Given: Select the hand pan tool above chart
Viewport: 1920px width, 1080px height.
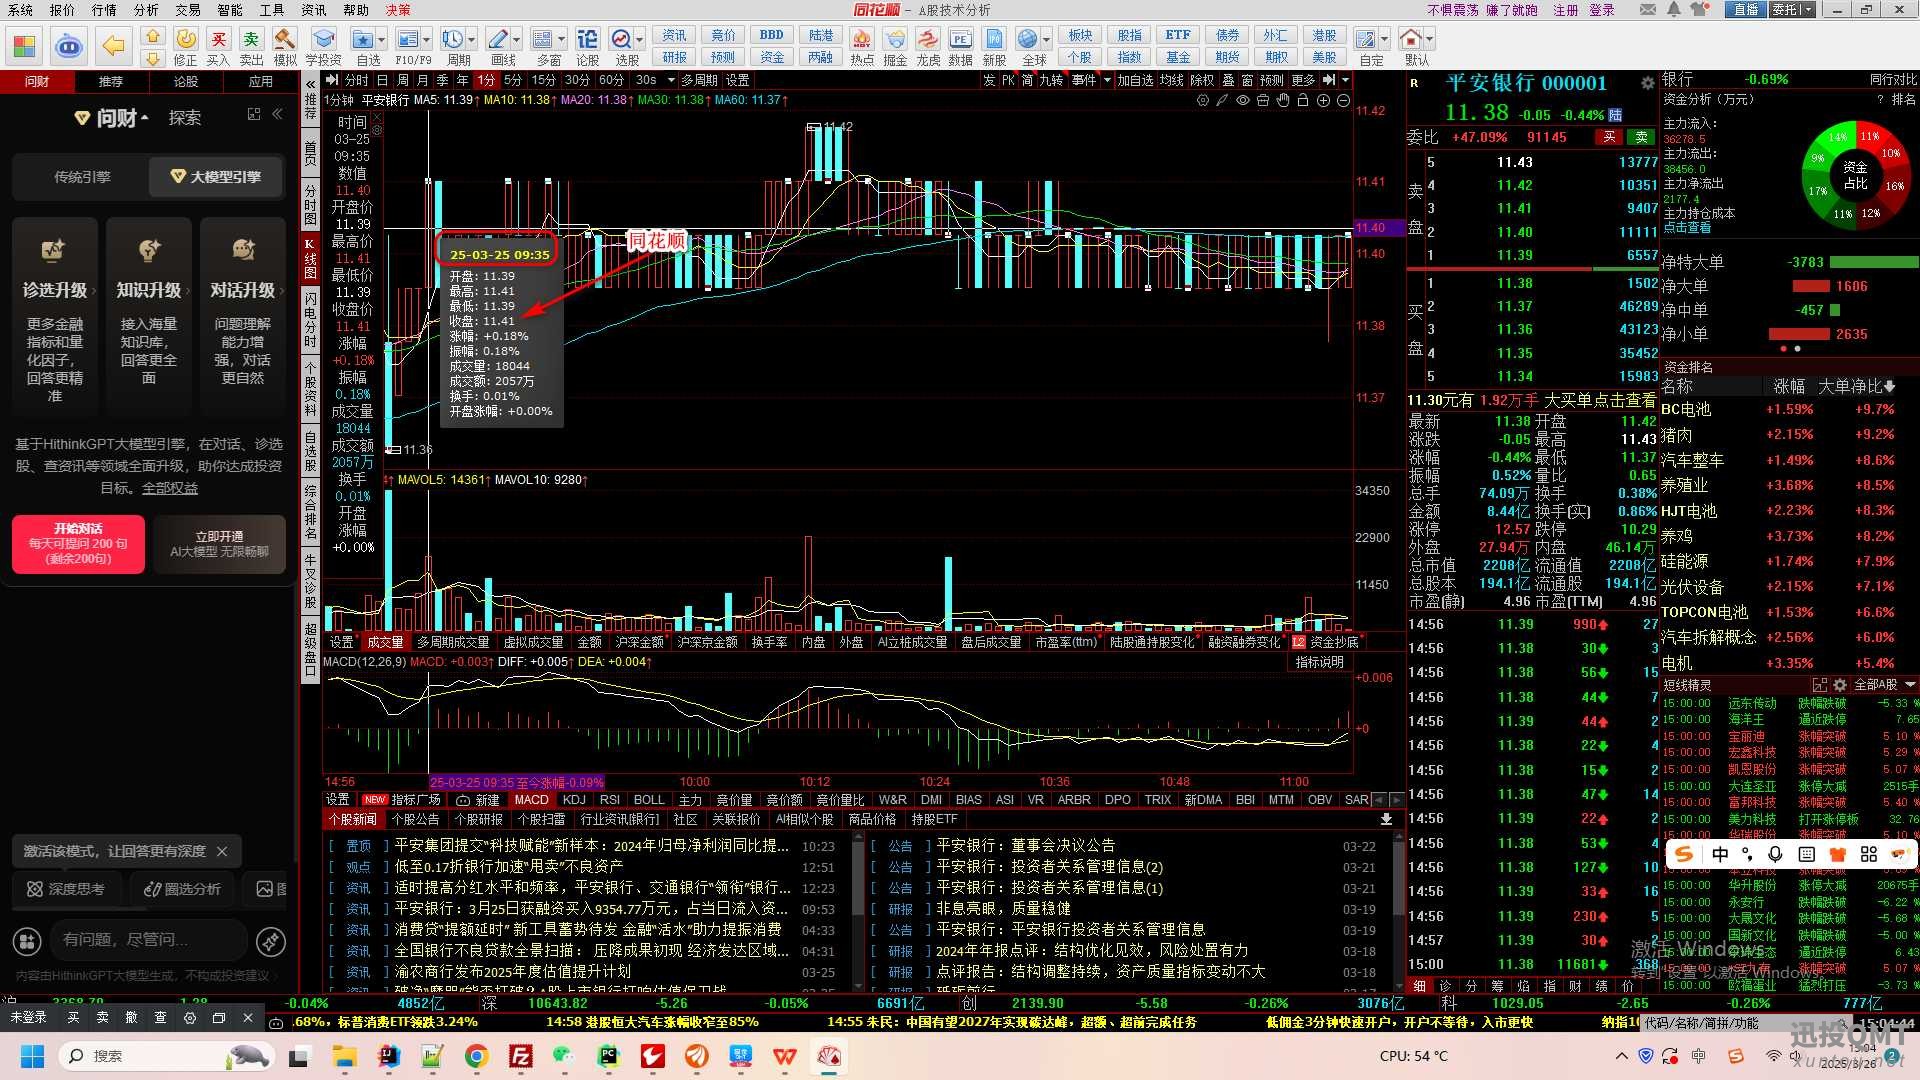Looking at the screenshot, I should point(1283,100).
